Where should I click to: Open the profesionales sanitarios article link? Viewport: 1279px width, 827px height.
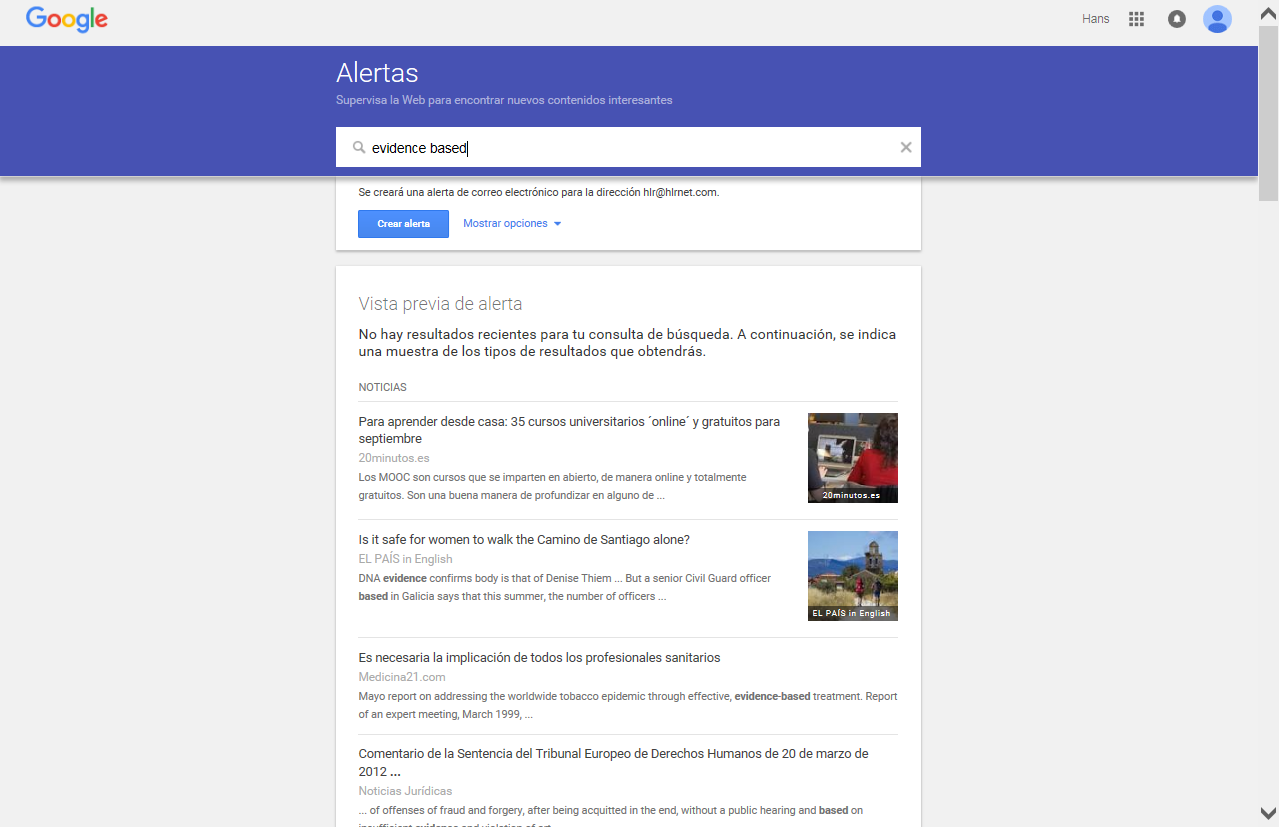click(539, 658)
